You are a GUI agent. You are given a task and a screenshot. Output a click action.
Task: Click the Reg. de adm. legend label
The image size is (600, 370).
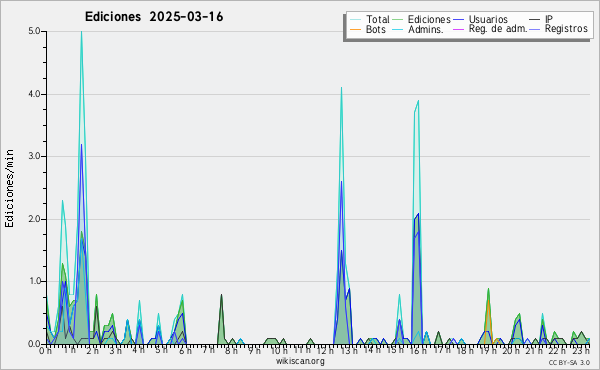pos(498,29)
